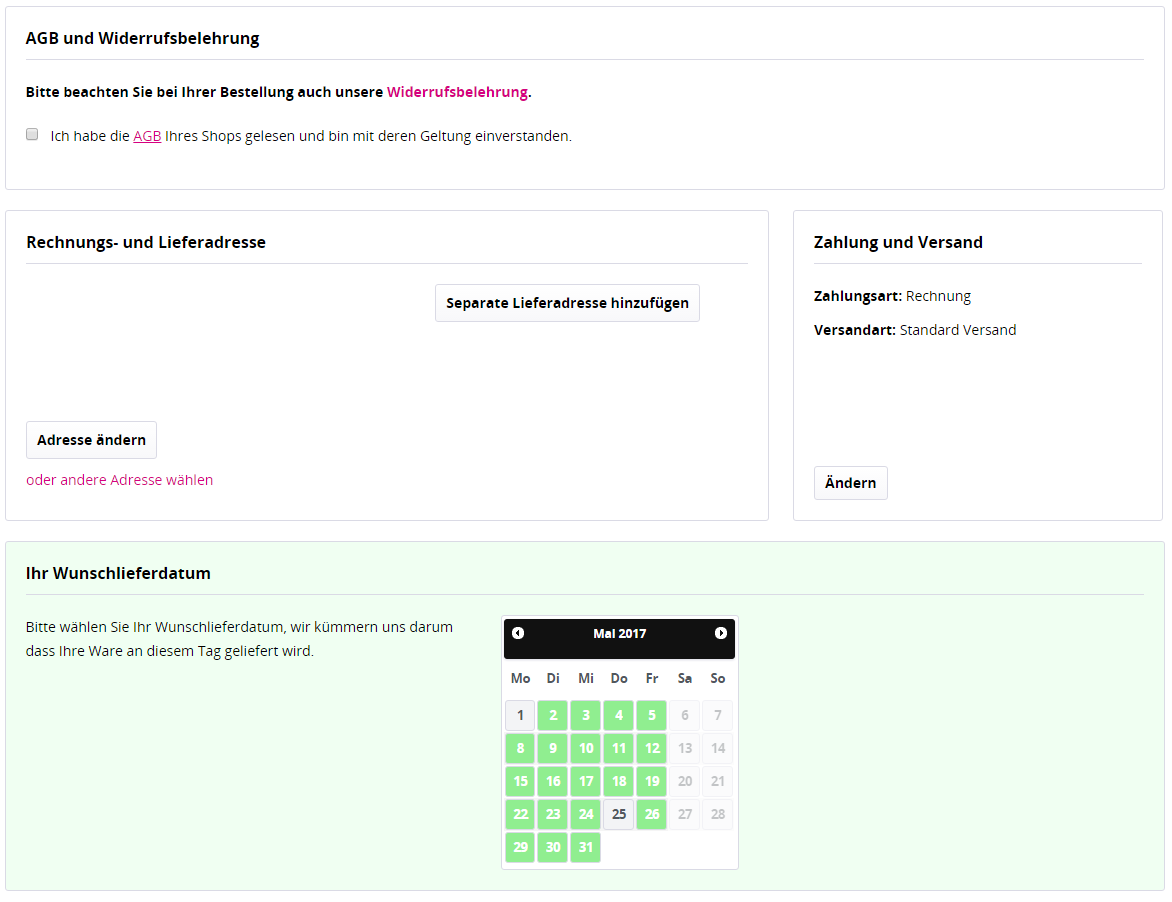Image resolution: width=1172 pixels, height=902 pixels.
Task: Go to next month in calendar
Action: pos(720,633)
